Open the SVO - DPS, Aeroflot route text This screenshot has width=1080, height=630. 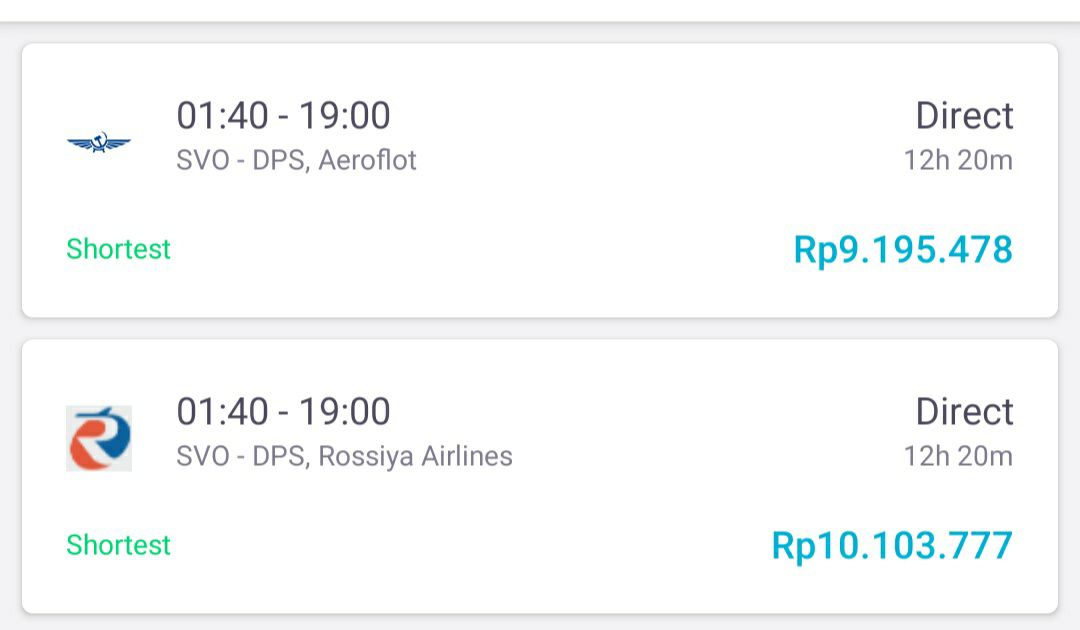[x=296, y=160]
